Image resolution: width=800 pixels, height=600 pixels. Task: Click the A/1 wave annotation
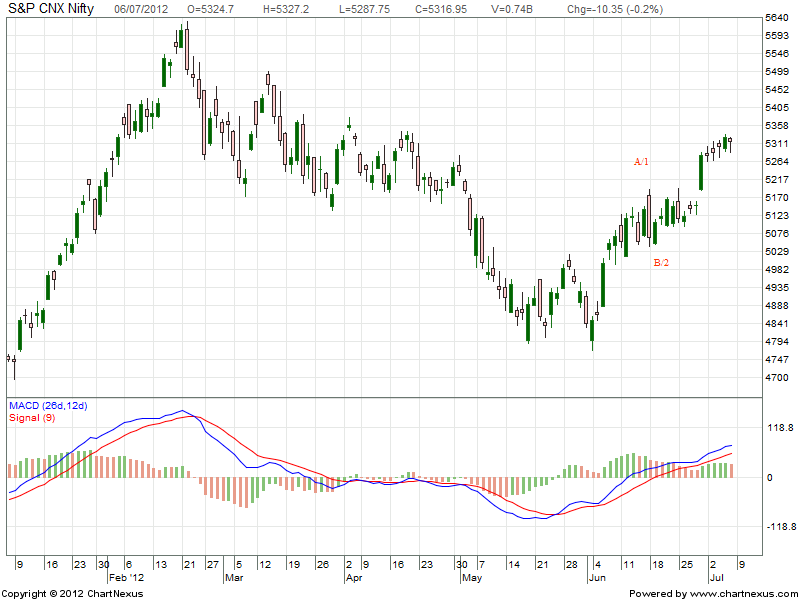pyautogui.click(x=641, y=162)
